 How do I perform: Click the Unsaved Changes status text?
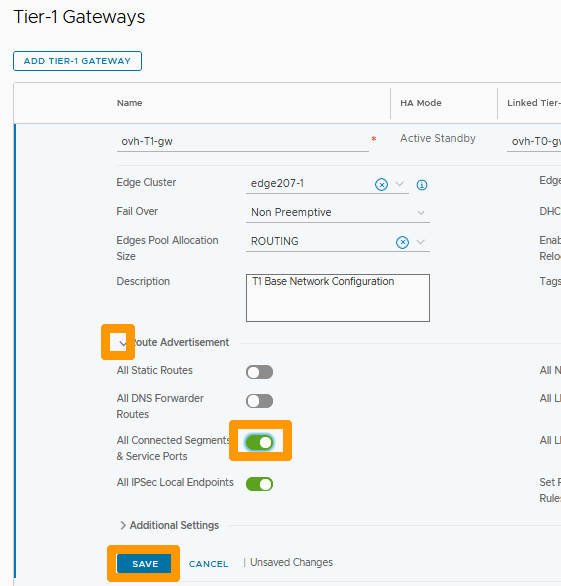[x=291, y=562]
